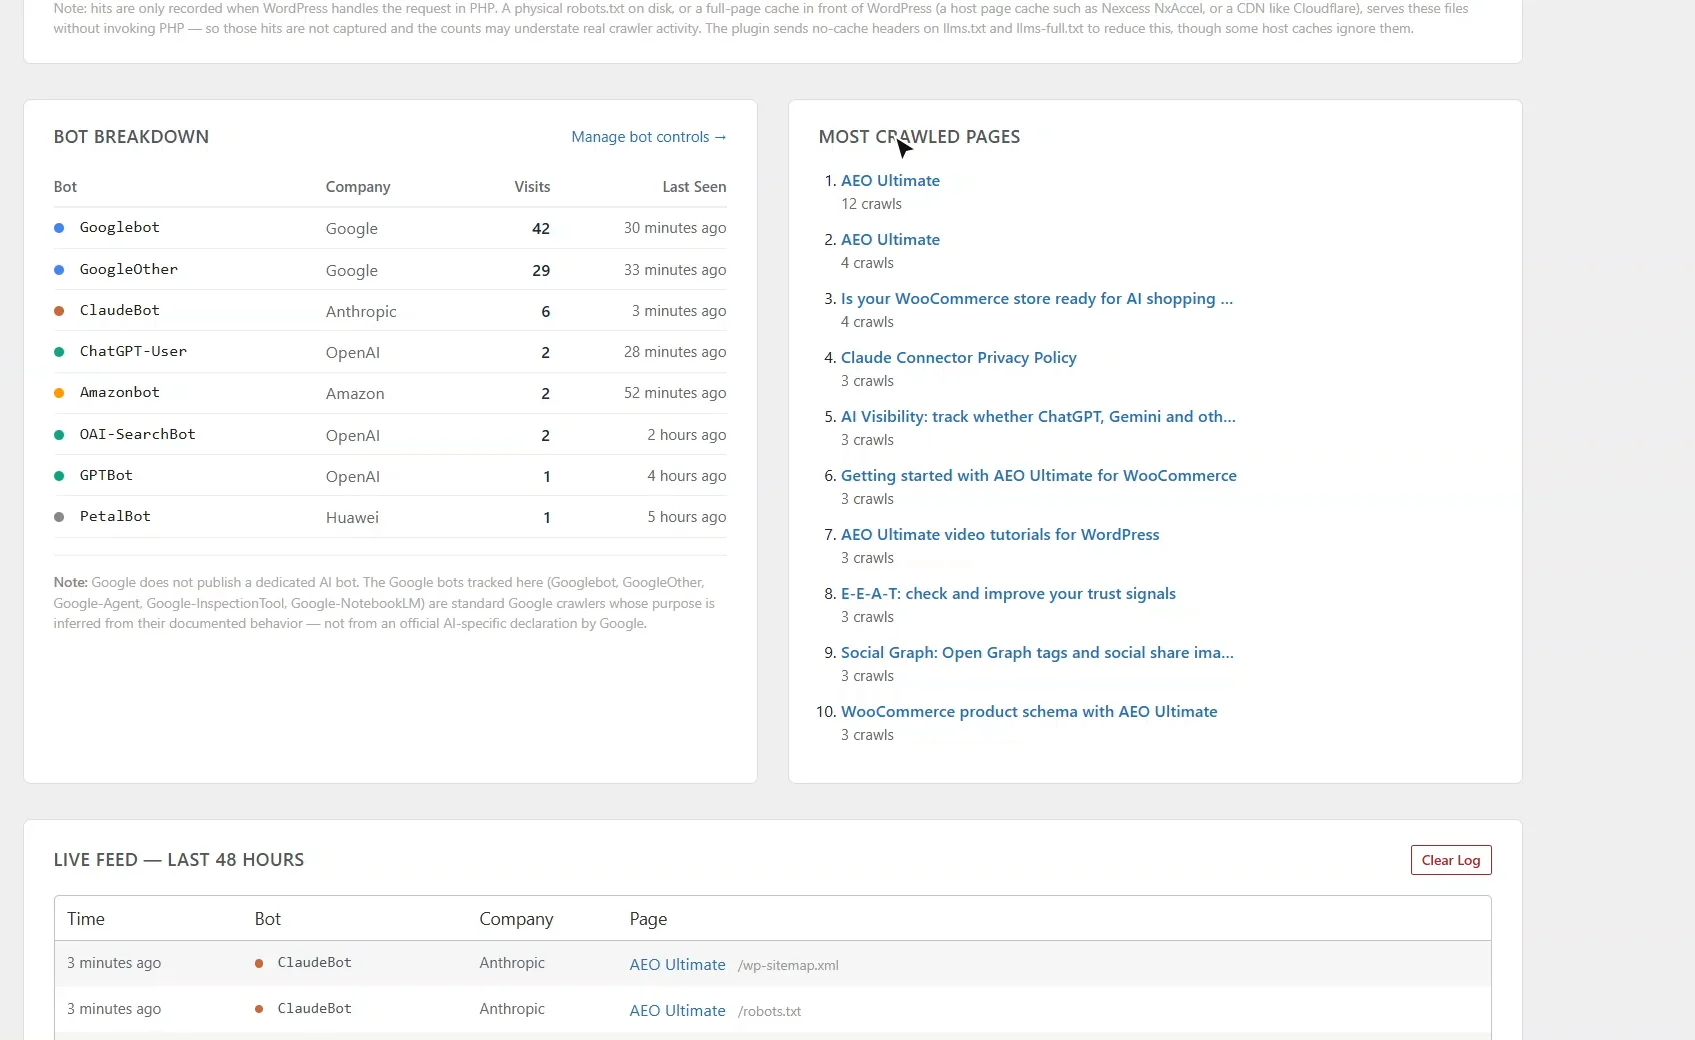Select the /wp-sitemap.xml path text
The width and height of the screenshot is (1695, 1040).
[x=788, y=966]
